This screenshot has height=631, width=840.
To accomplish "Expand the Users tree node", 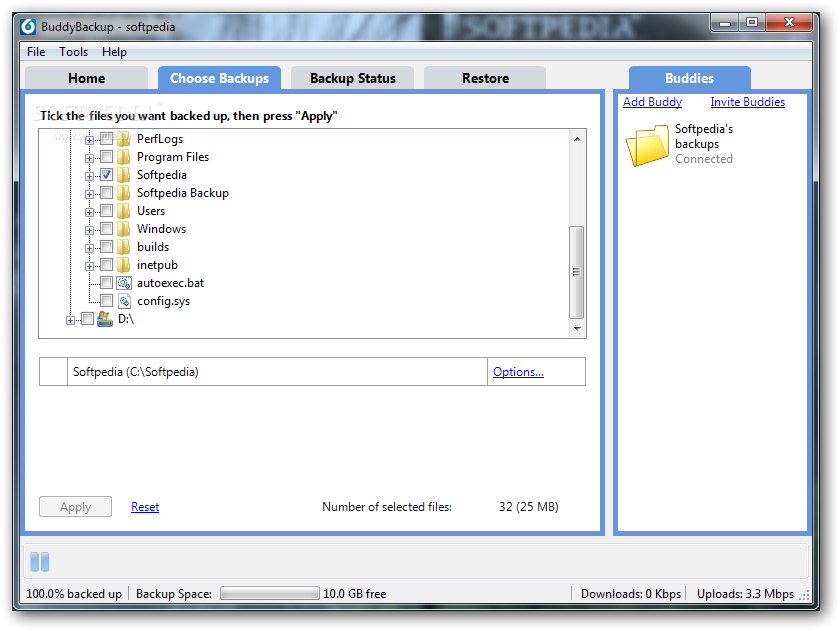I will tap(89, 213).
